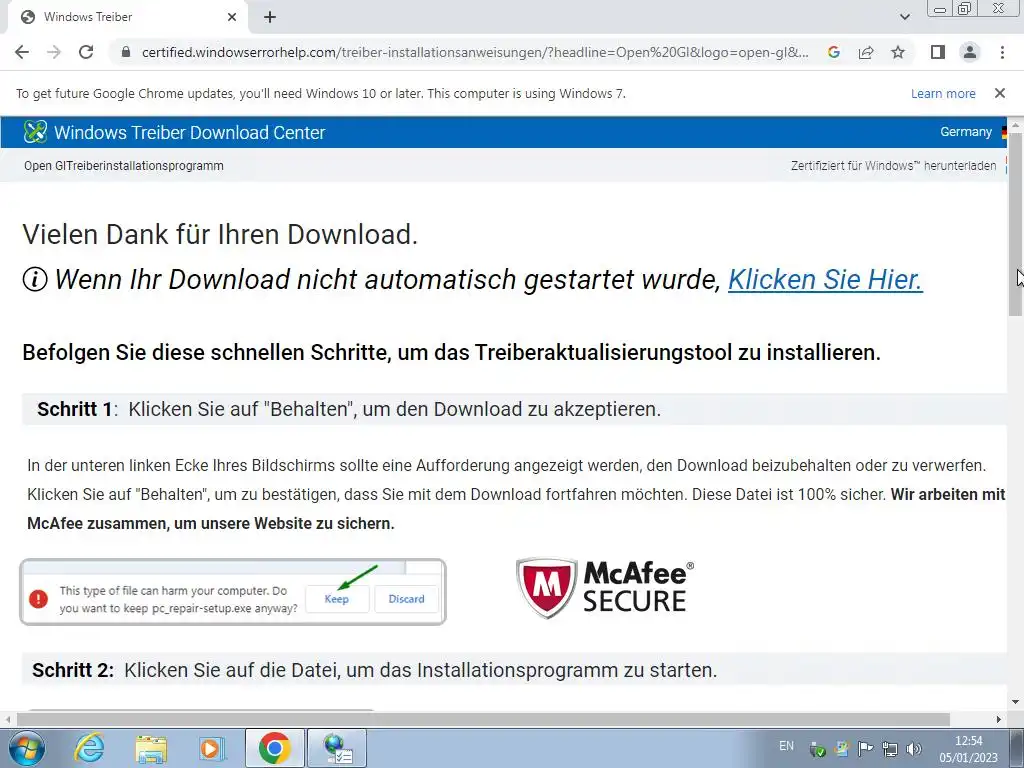Click the Schritt 1 instruction heading
1024x768 pixels.
click(x=349, y=409)
